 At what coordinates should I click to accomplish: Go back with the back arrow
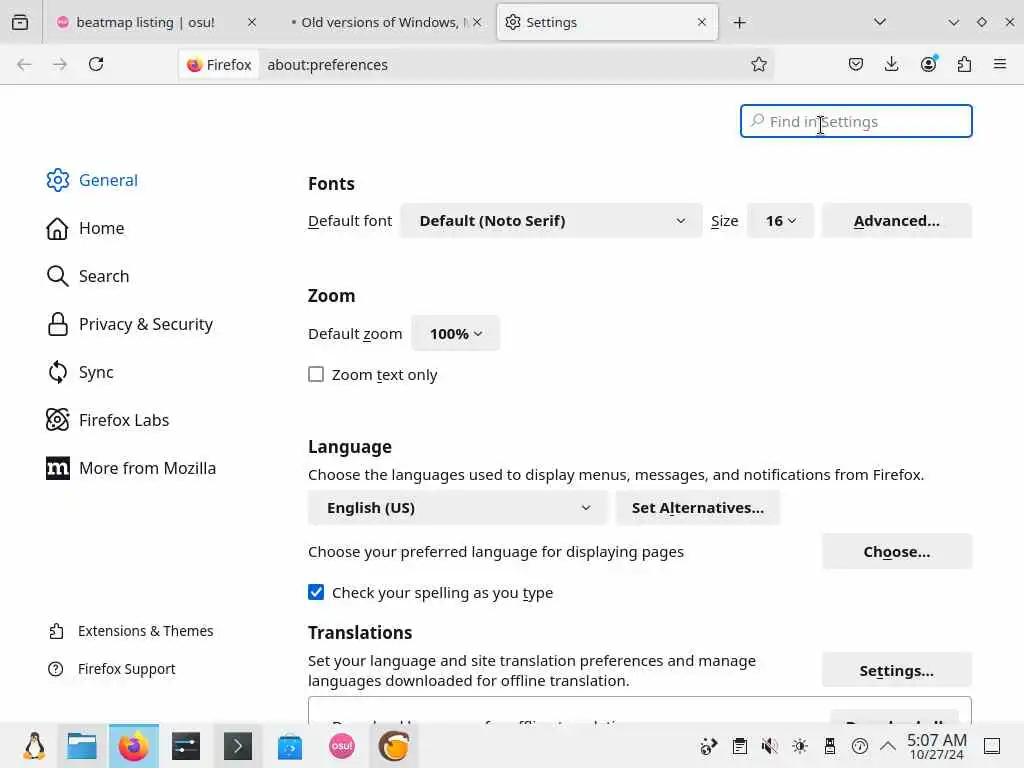(24, 64)
